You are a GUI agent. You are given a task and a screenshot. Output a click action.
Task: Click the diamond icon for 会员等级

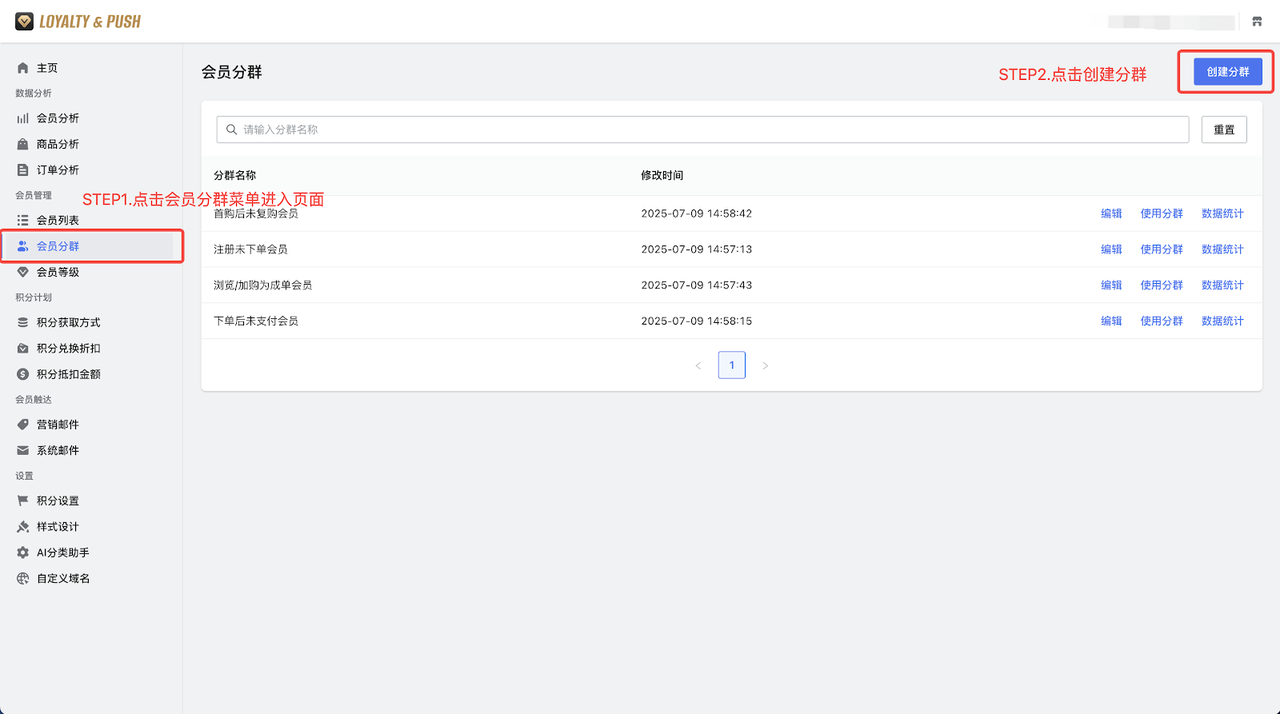pyautogui.click(x=23, y=272)
